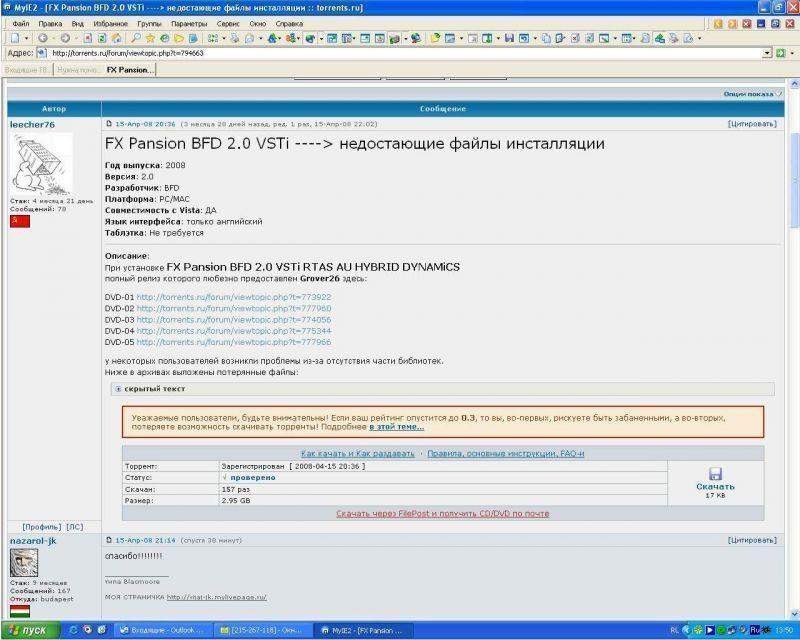
Task: Click the yellow folder toolbar icon
Action: tap(179, 38)
